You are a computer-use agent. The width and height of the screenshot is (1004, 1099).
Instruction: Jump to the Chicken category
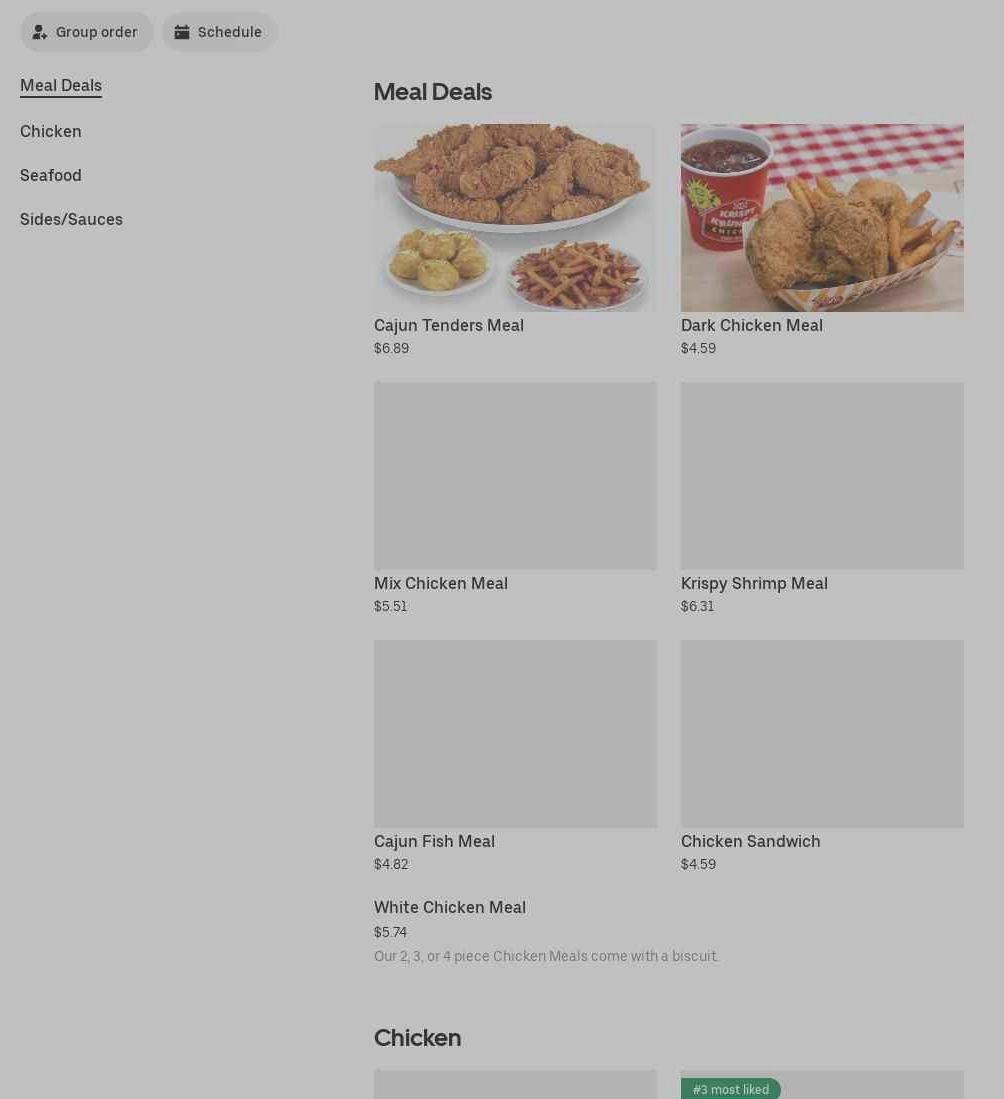point(50,132)
